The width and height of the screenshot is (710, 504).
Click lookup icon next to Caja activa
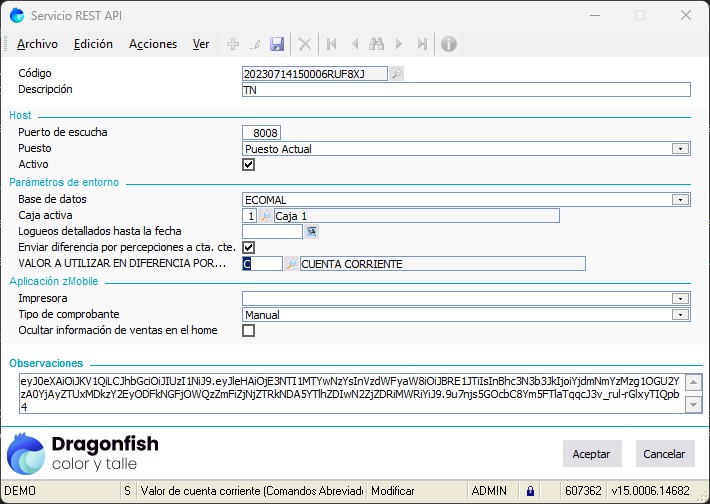265,215
